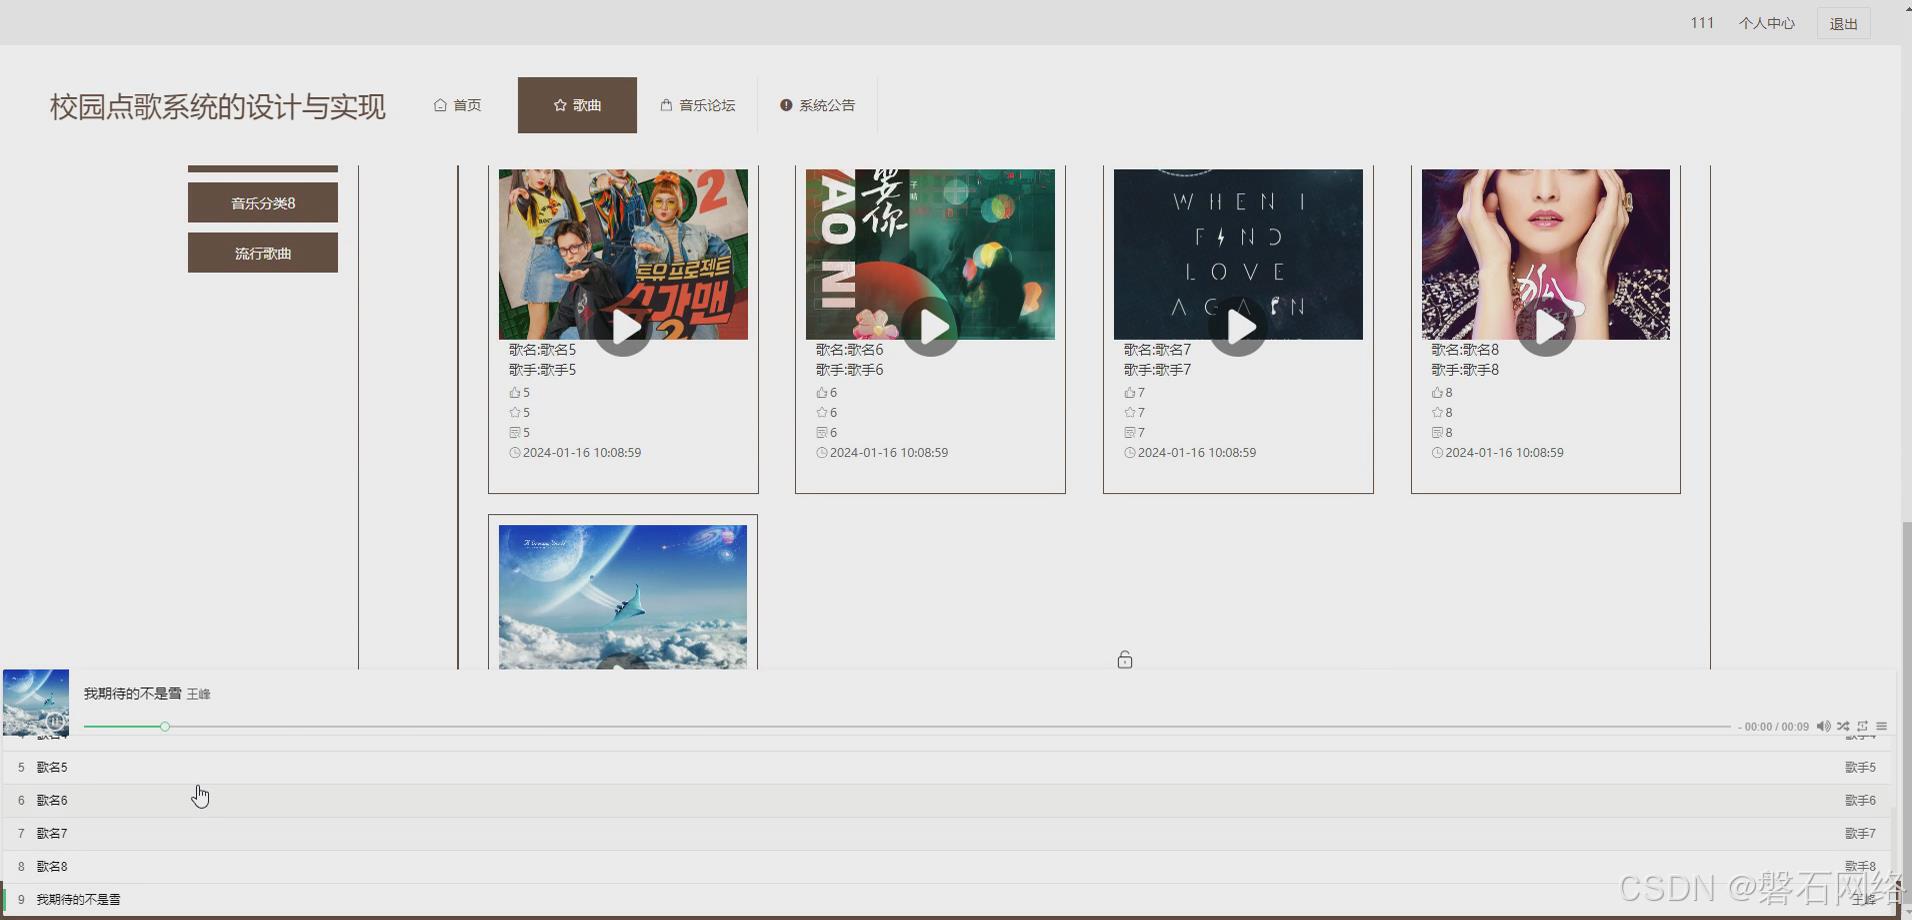Click artist 歌手6 in playlist

pos(1860,800)
